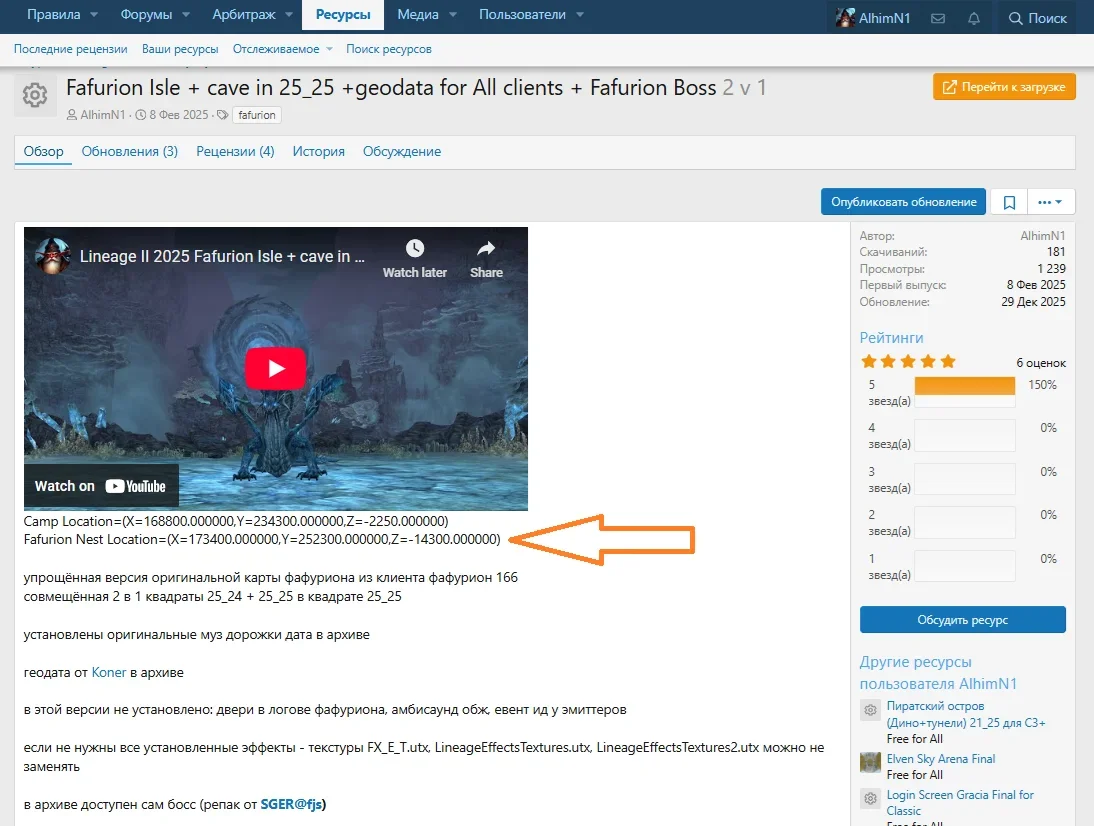The width and height of the screenshot is (1094, 826).
Task: Click the fafurion tag
Action: point(257,115)
